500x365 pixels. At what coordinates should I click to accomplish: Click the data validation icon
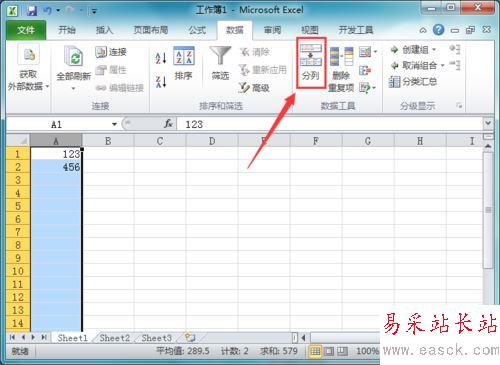tap(365, 52)
